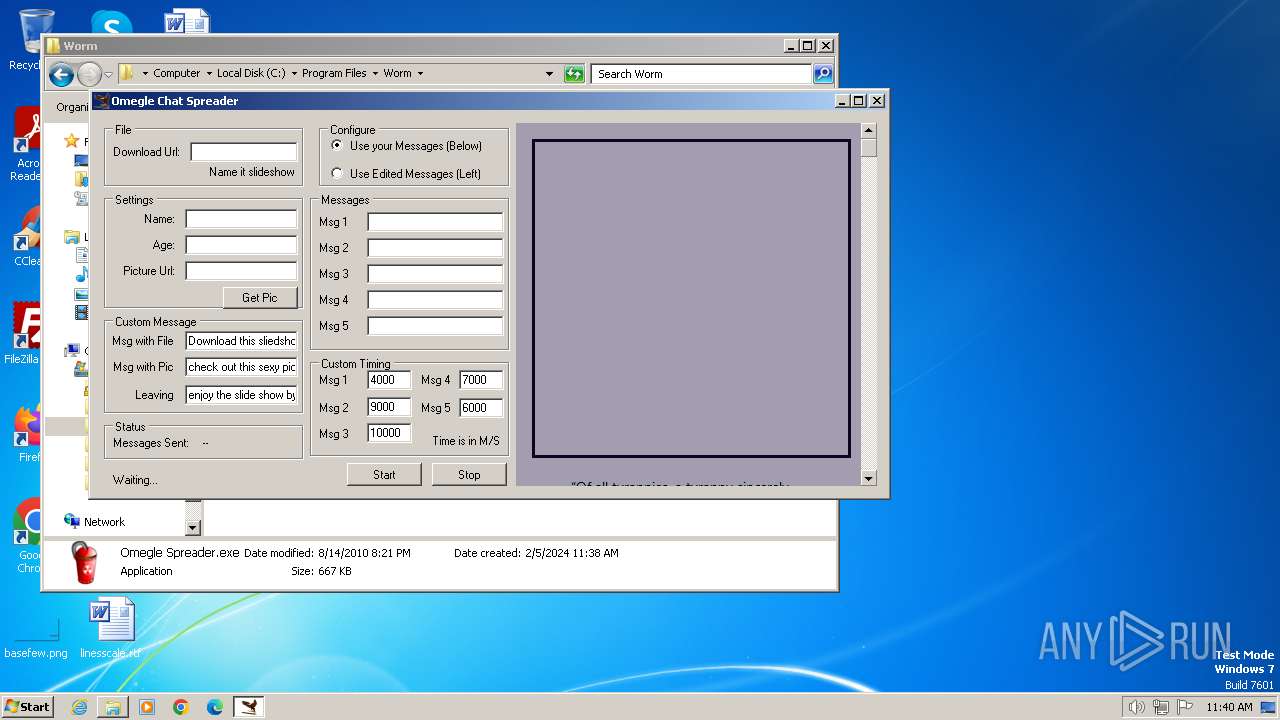Open Microsoft Edge from taskbar
Screen dimensions: 1280x720
click(x=215, y=707)
